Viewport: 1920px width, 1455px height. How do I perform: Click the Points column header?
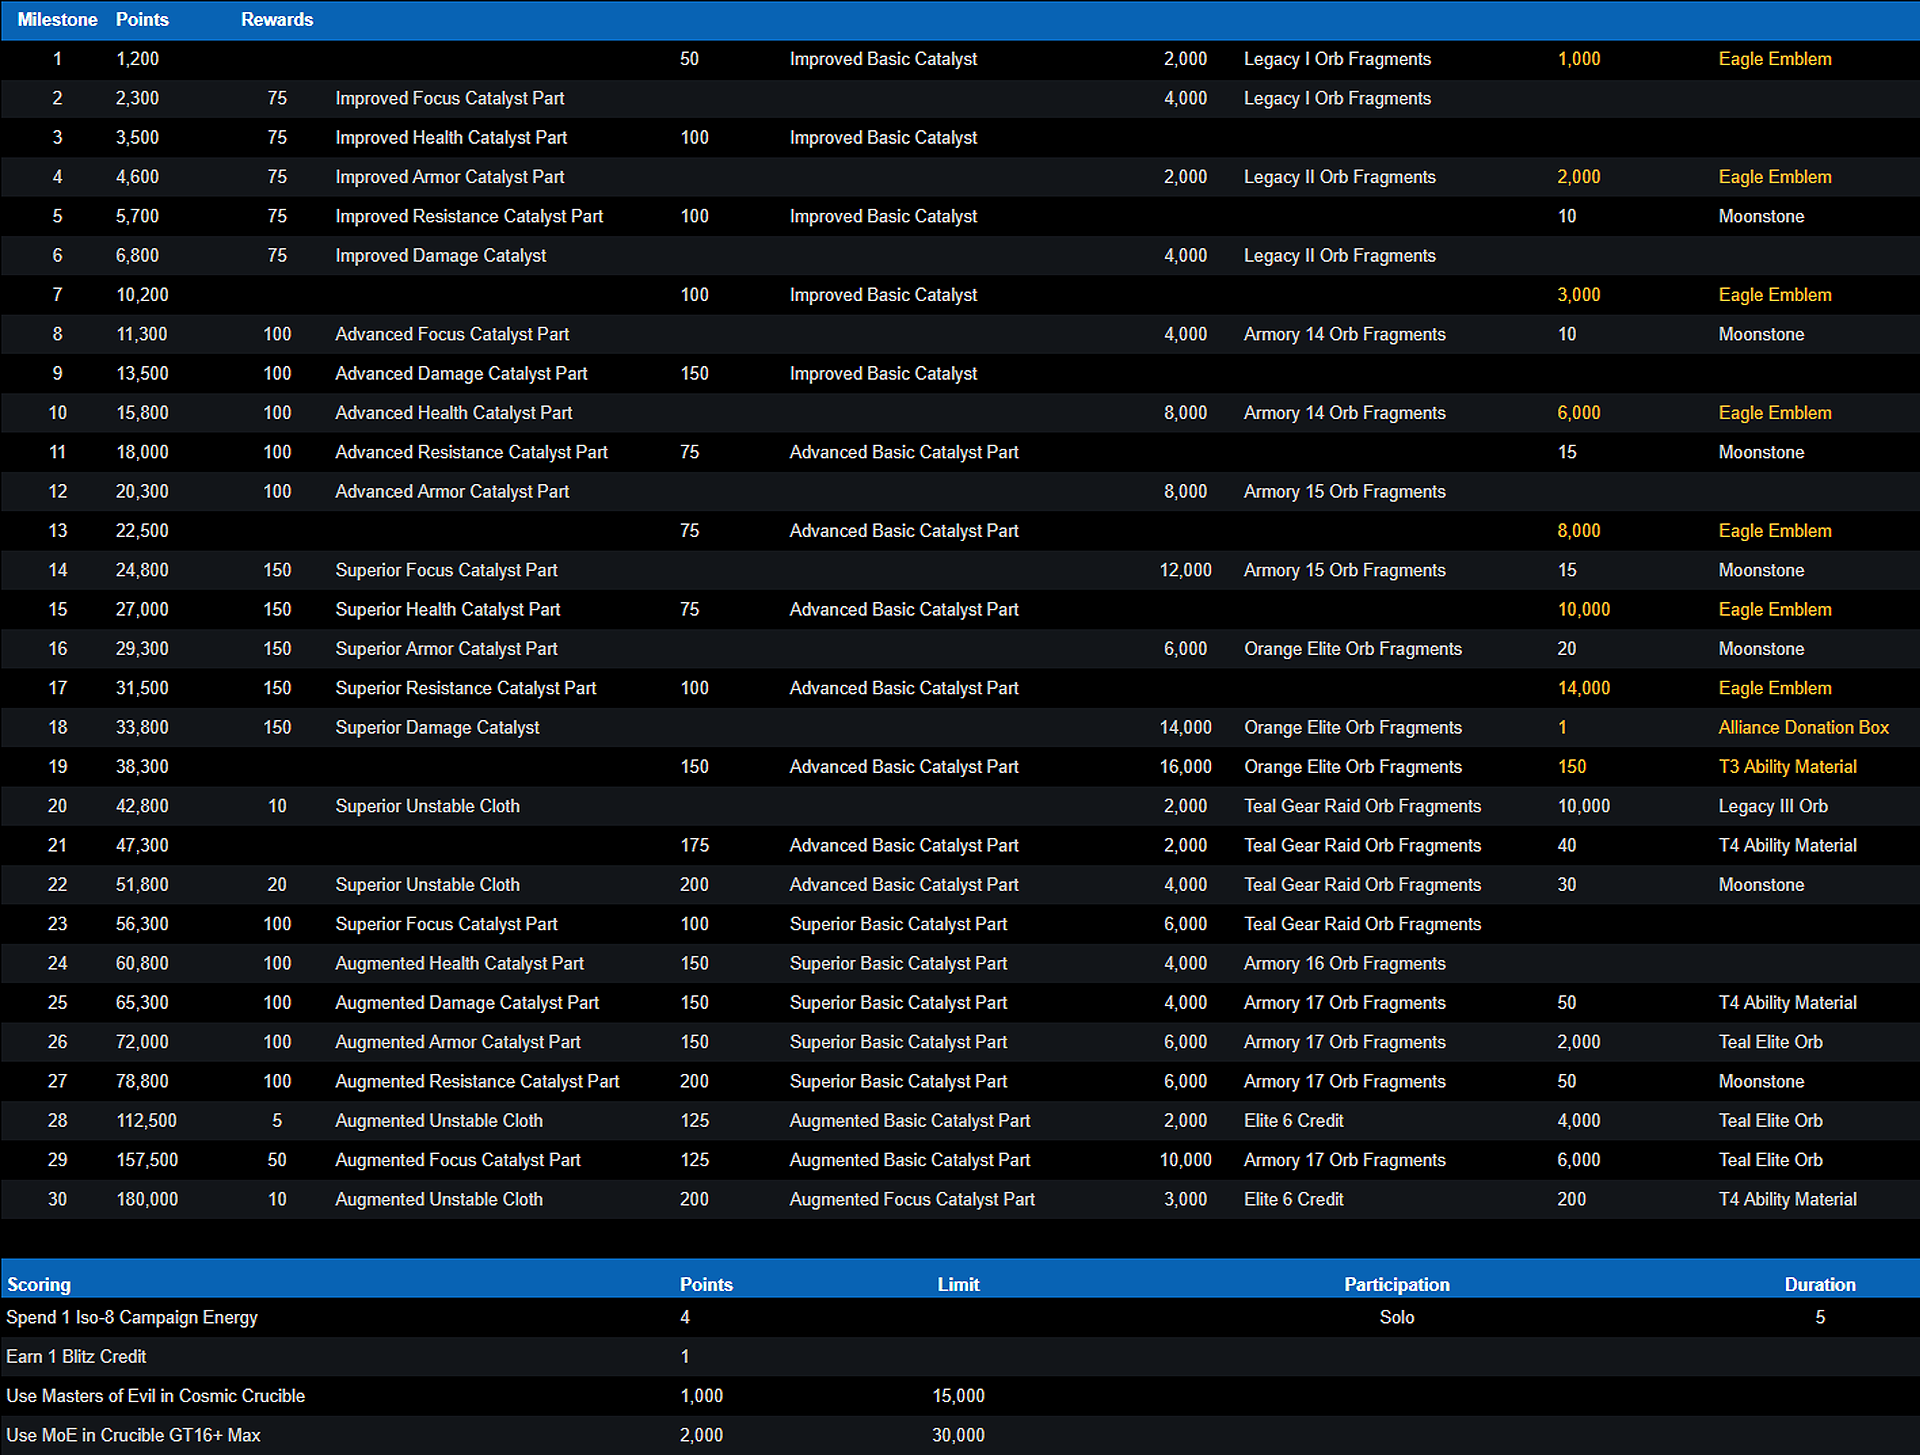(142, 19)
